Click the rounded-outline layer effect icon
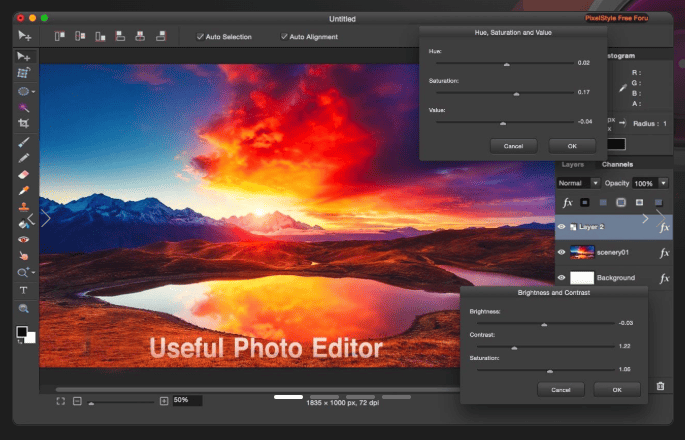 621,202
